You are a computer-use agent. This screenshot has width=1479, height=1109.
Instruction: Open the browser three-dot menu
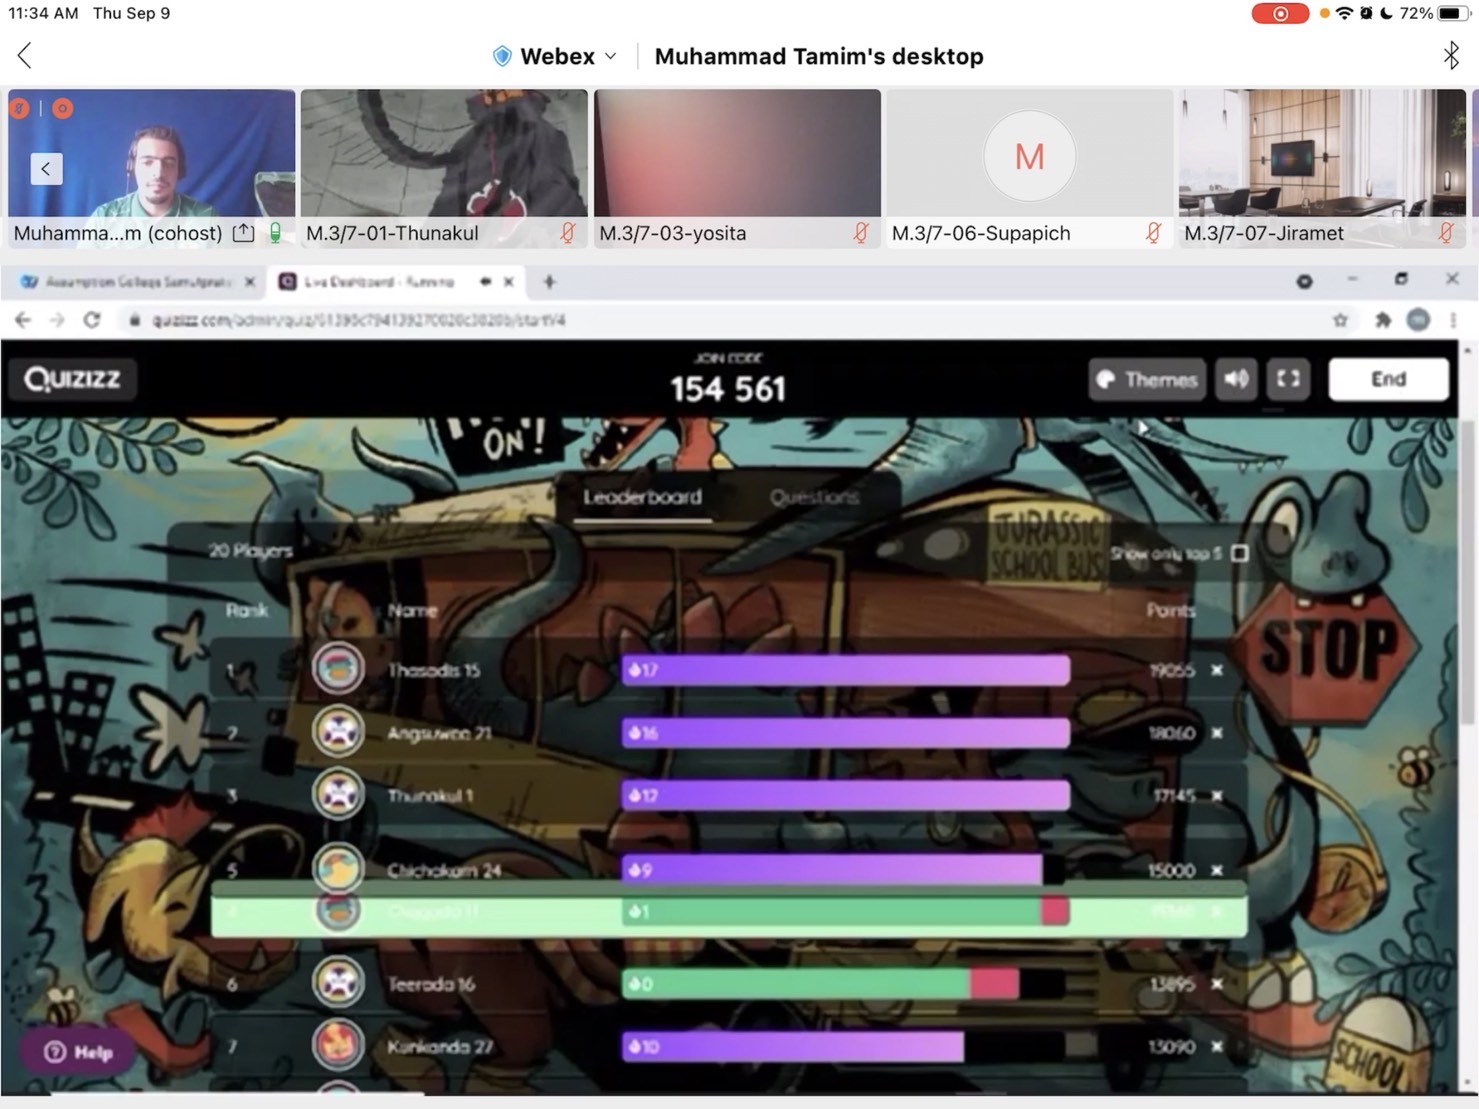click(1454, 320)
